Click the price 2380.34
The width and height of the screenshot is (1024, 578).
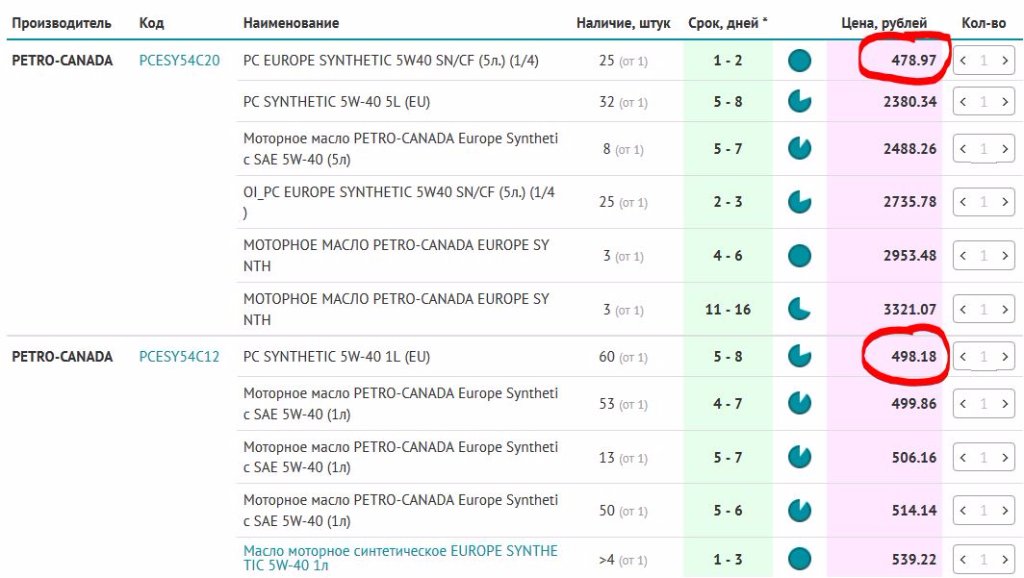(910, 101)
